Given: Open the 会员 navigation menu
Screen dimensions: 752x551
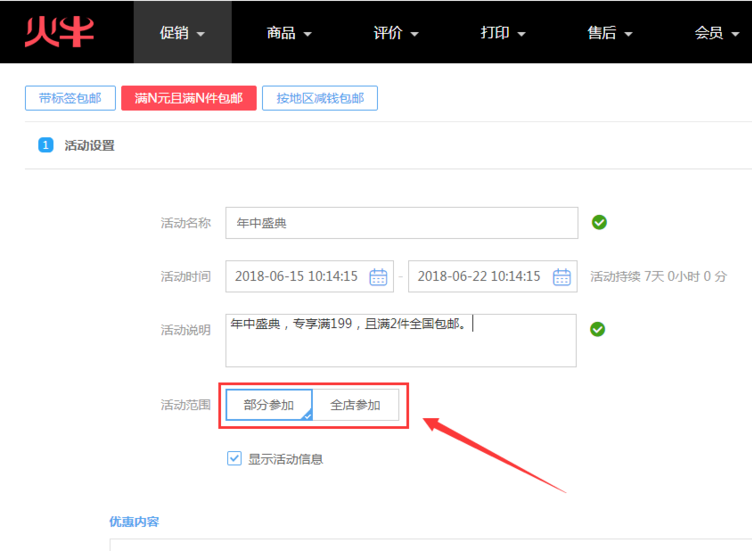Looking at the screenshot, I should click(x=717, y=32).
